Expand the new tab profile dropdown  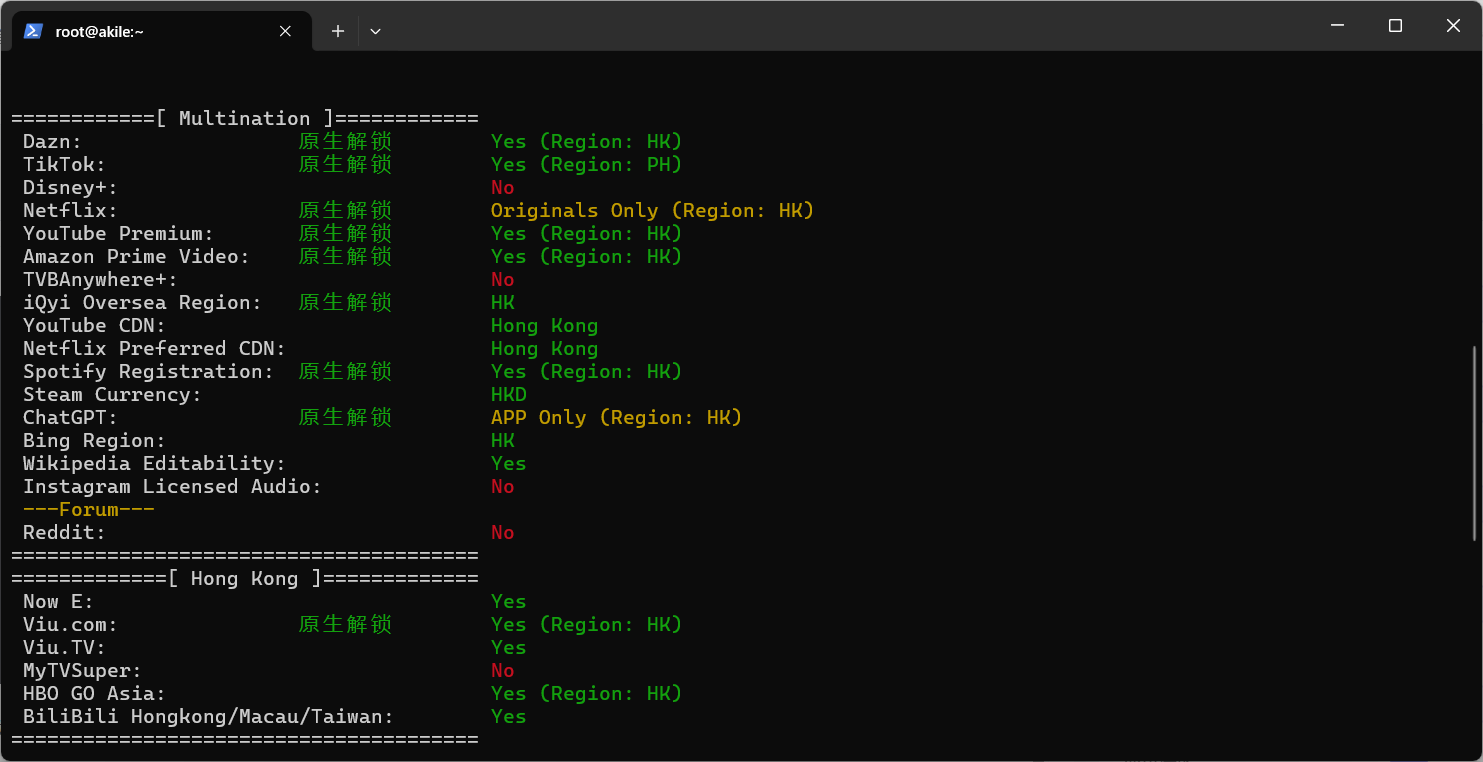pos(375,31)
